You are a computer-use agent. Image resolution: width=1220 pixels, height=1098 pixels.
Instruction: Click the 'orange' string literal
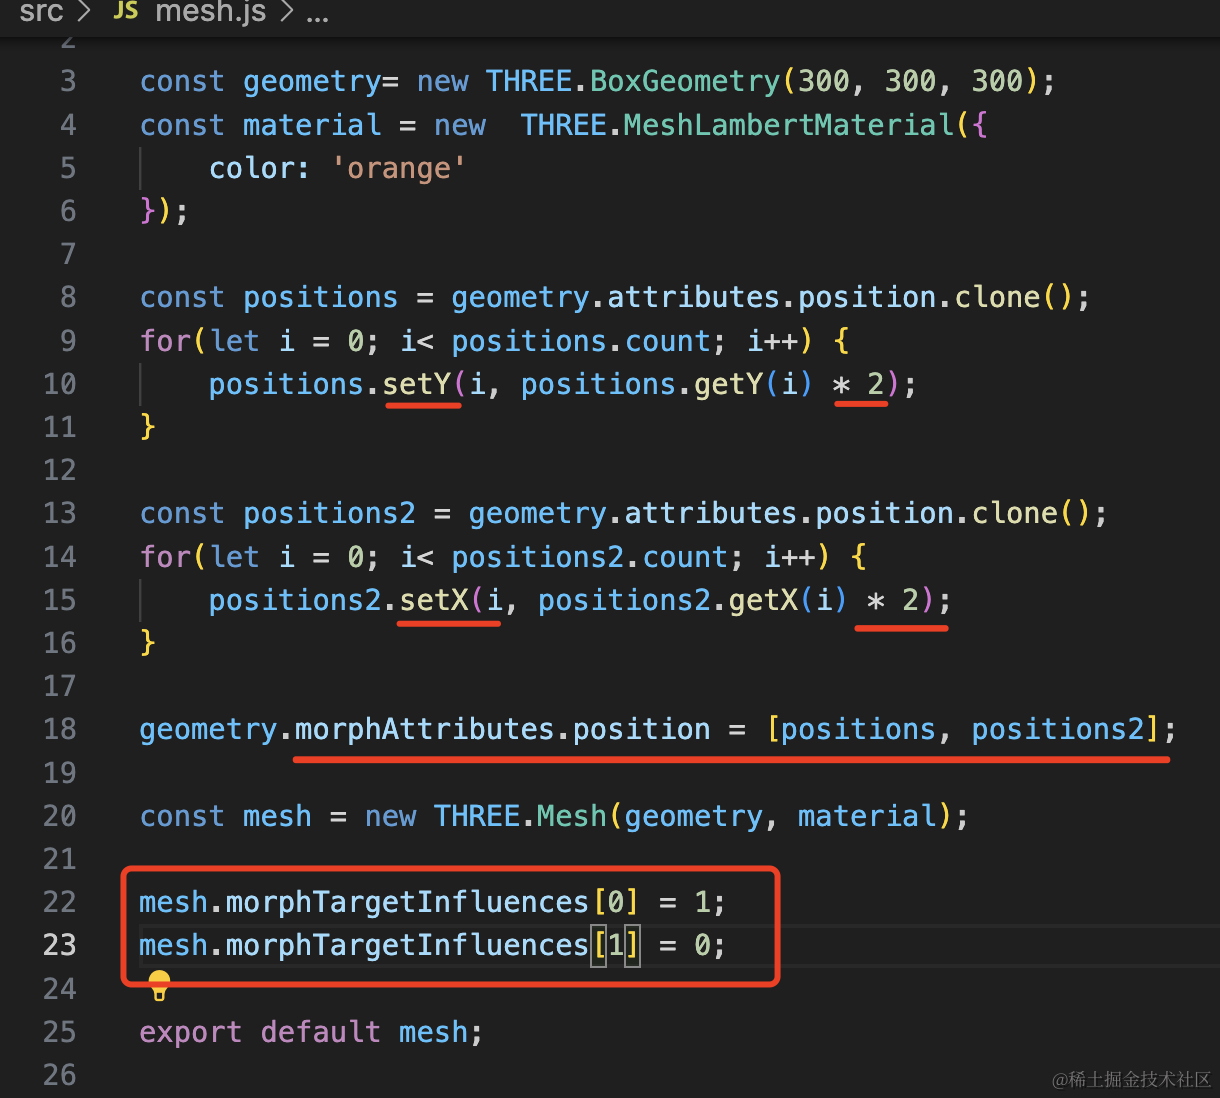pos(399,168)
